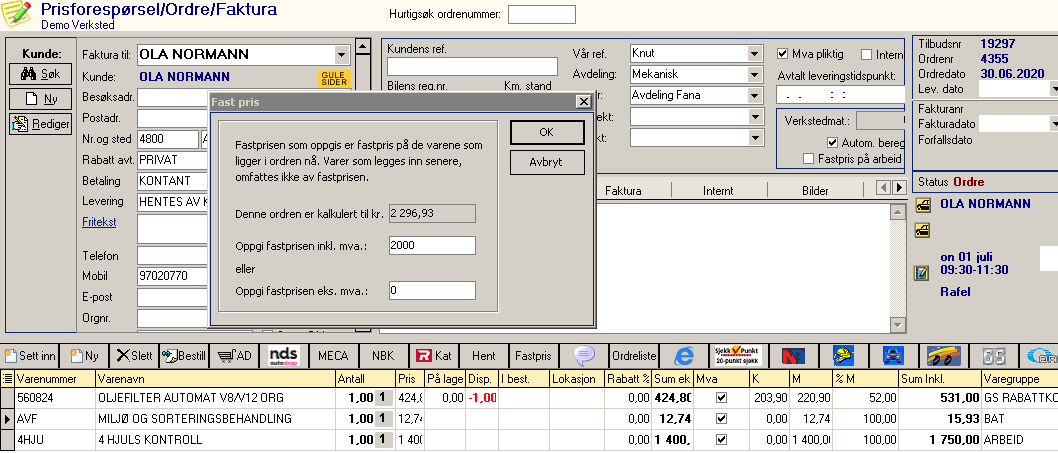Click the AD shopping cart button

234,356
